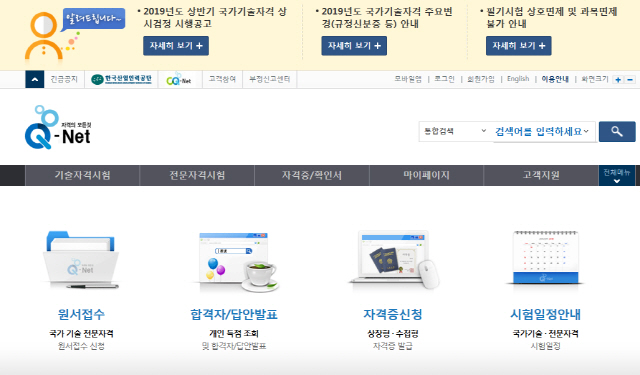The width and height of the screenshot is (640, 375).
Task: Open the 통합검색 category dropdown
Action: click(455, 131)
